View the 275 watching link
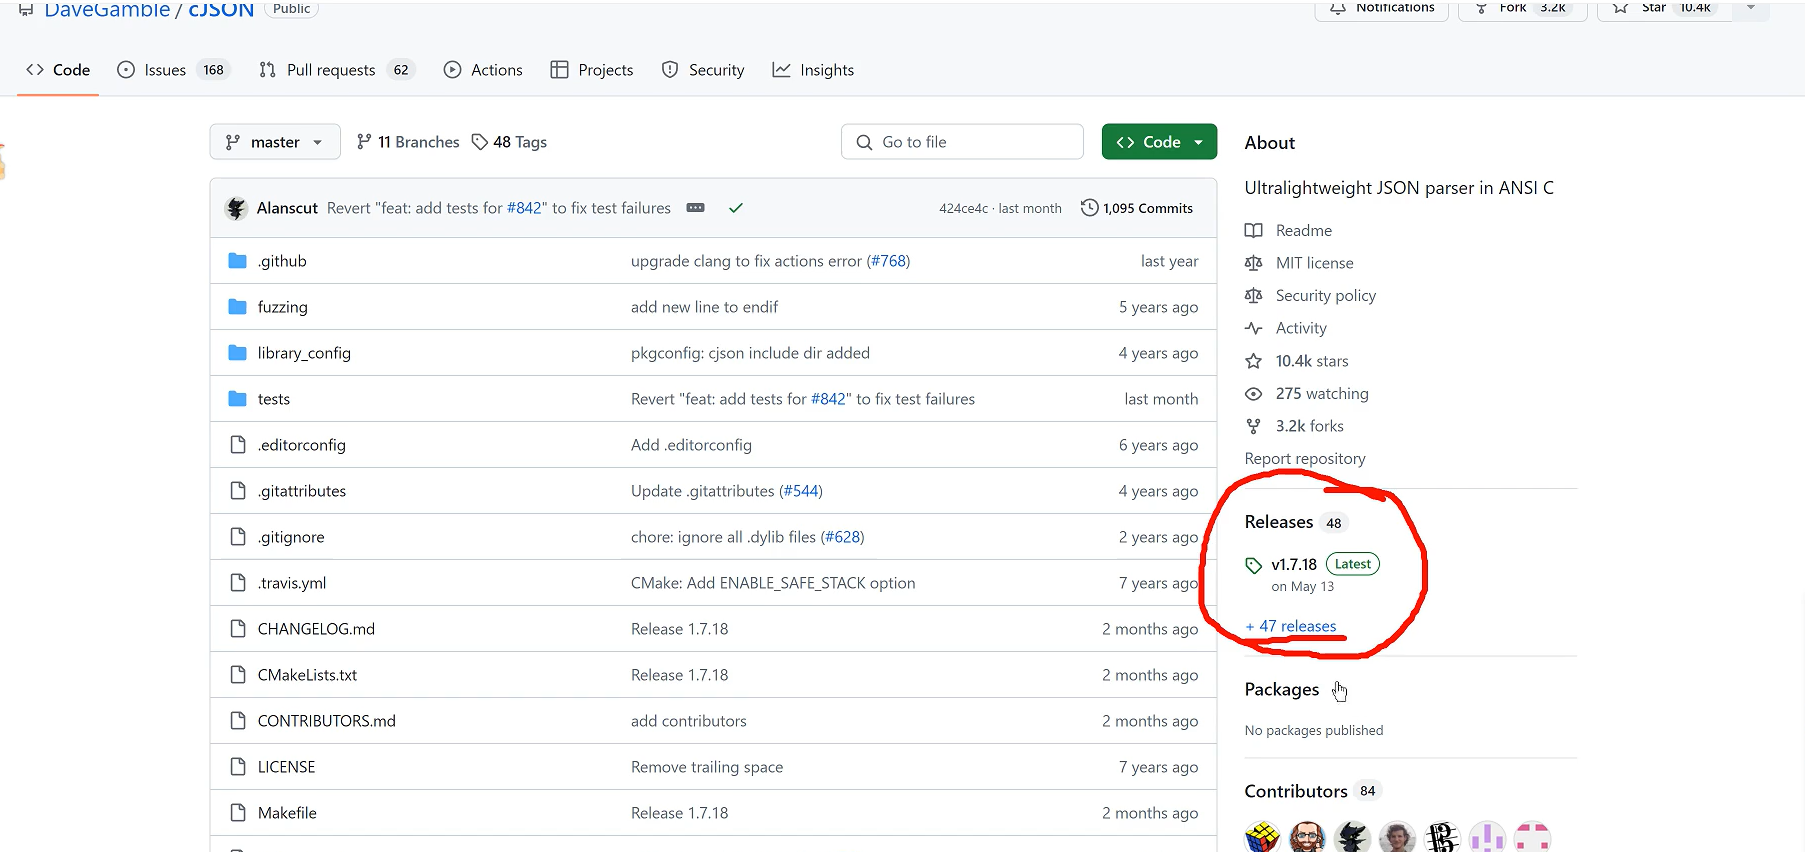This screenshot has width=1805, height=852. 1307,394
